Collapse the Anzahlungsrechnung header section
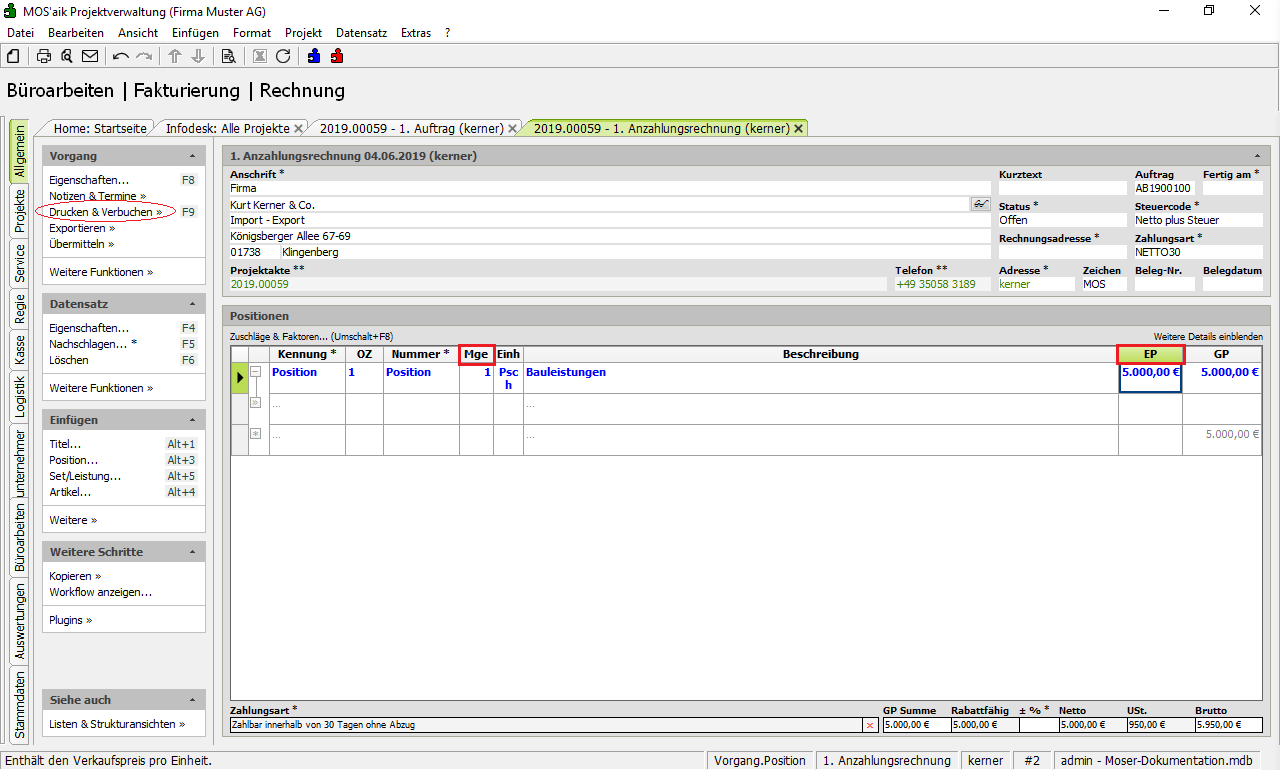1280x770 pixels. tap(1256, 157)
